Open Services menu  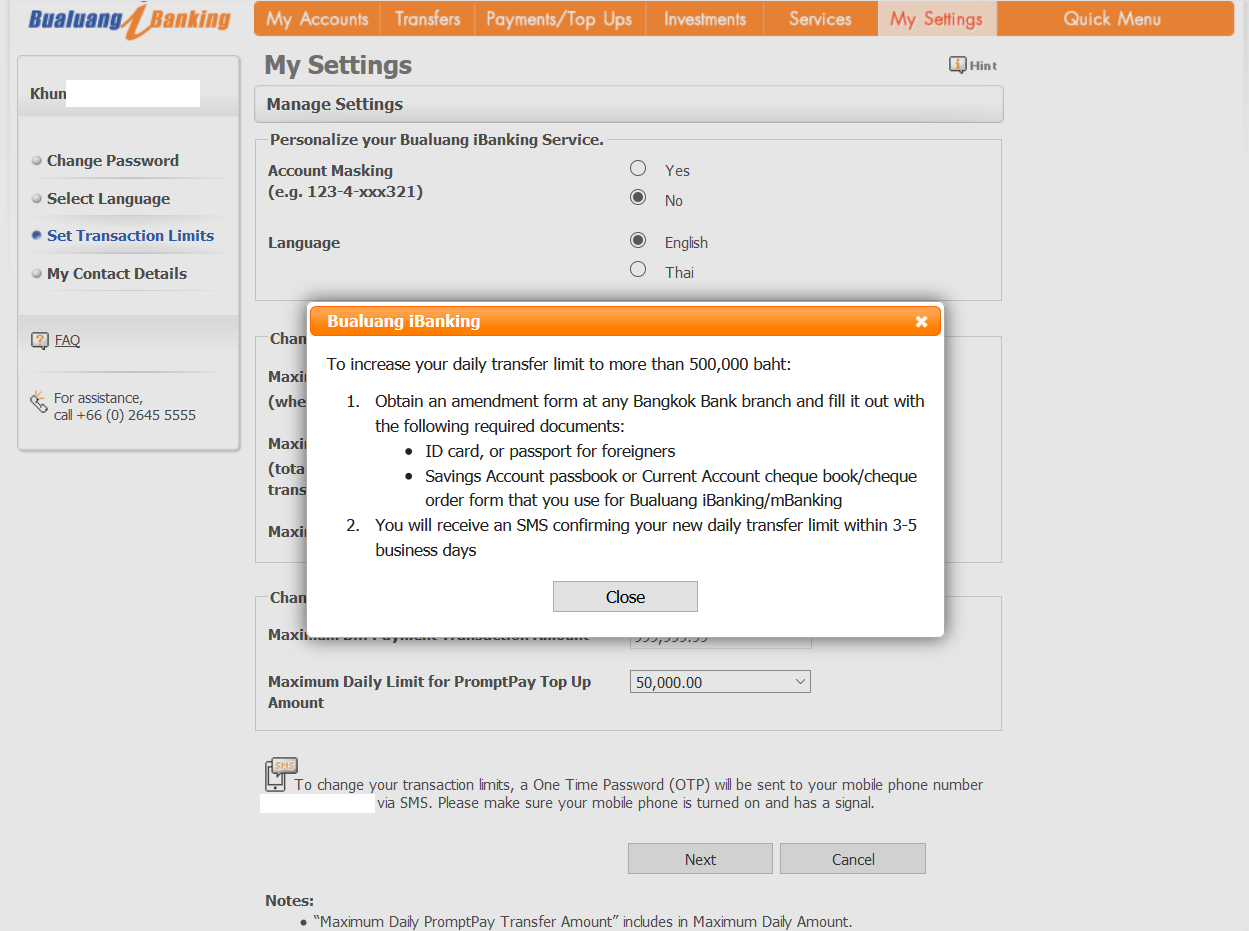click(x=820, y=19)
